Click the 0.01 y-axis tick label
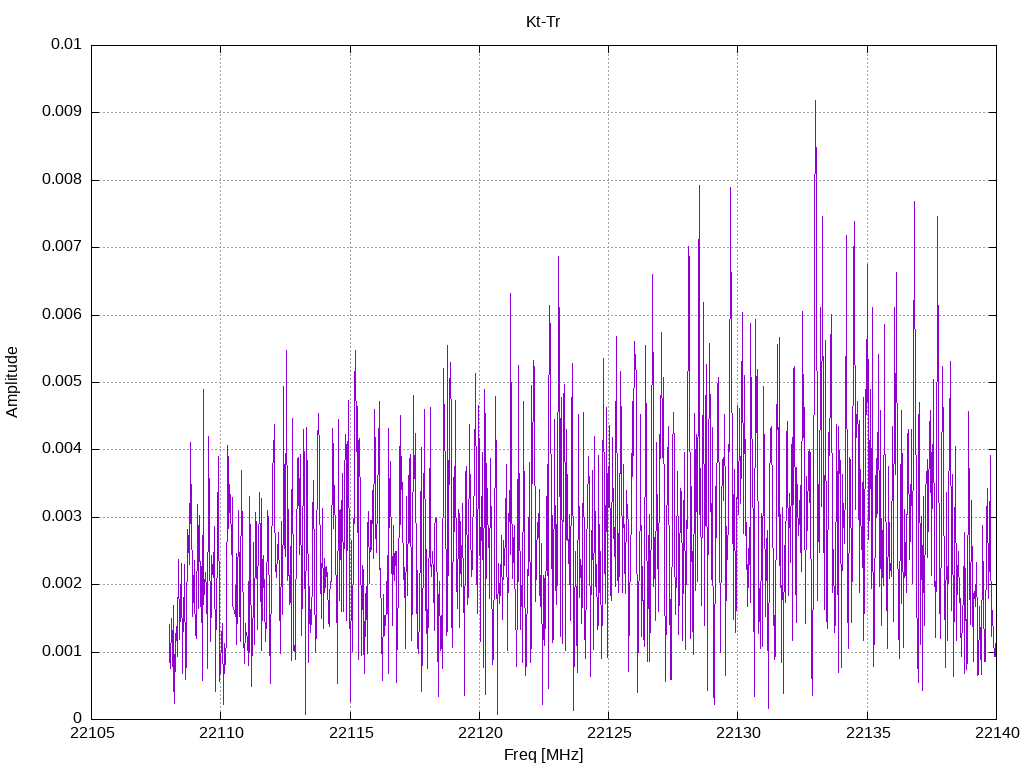Image resolution: width=1024 pixels, height=768 pixels. click(66, 44)
